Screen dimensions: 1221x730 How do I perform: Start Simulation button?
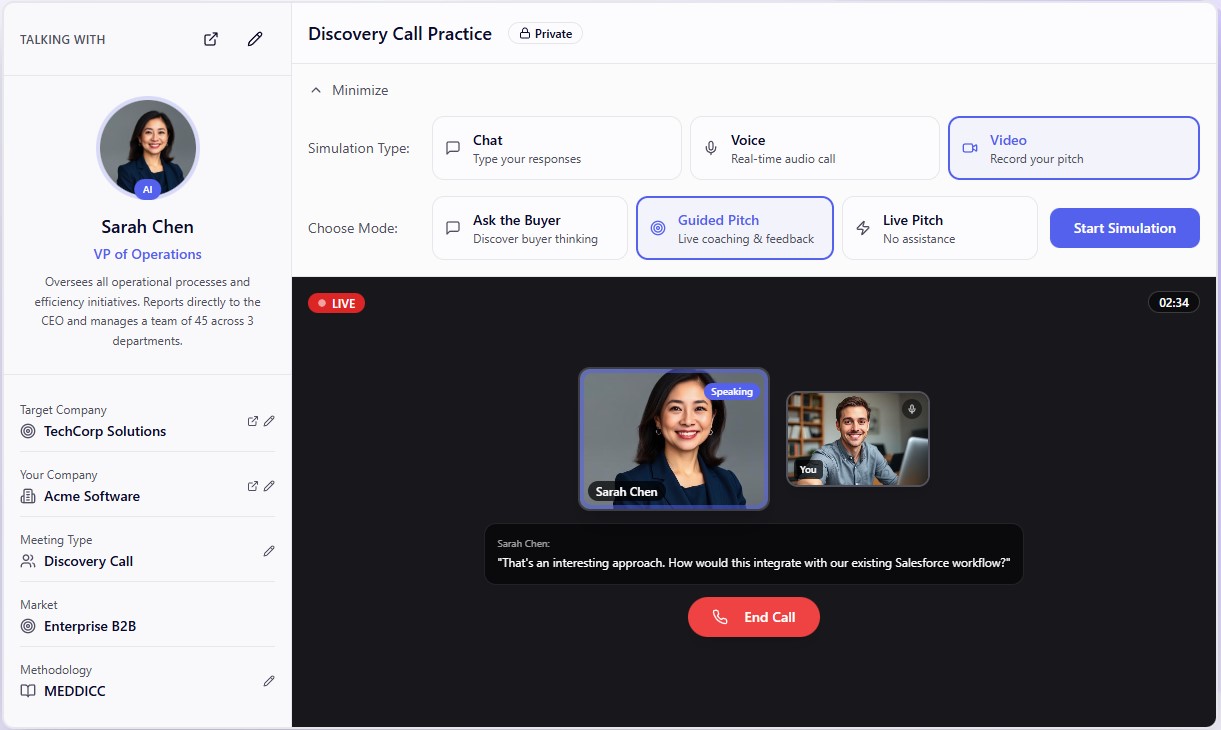1124,228
